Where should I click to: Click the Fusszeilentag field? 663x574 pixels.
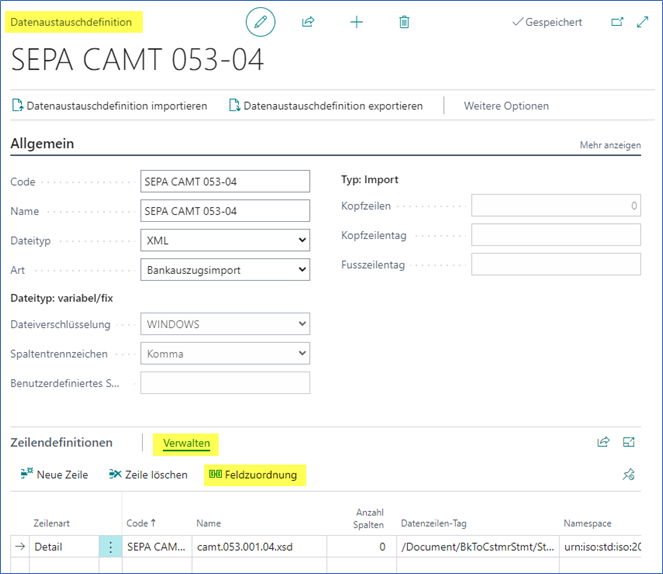pos(556,264)
